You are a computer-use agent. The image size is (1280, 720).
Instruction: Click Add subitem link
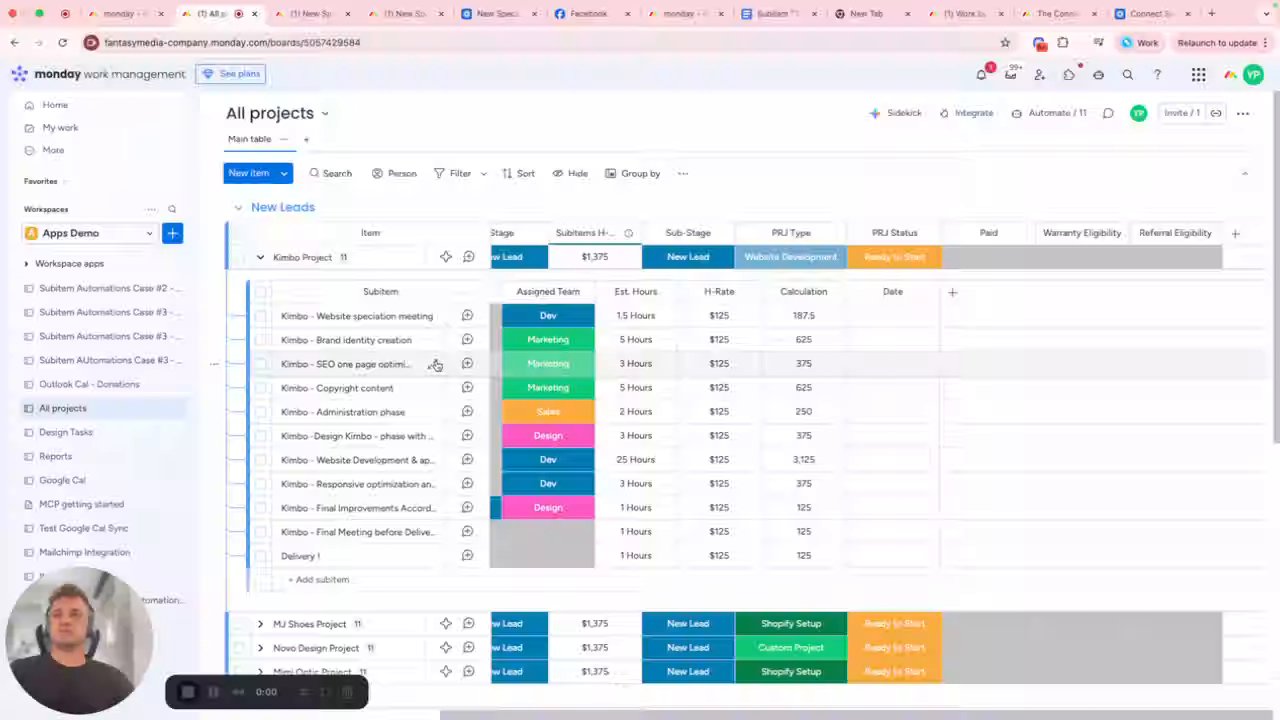319,580
